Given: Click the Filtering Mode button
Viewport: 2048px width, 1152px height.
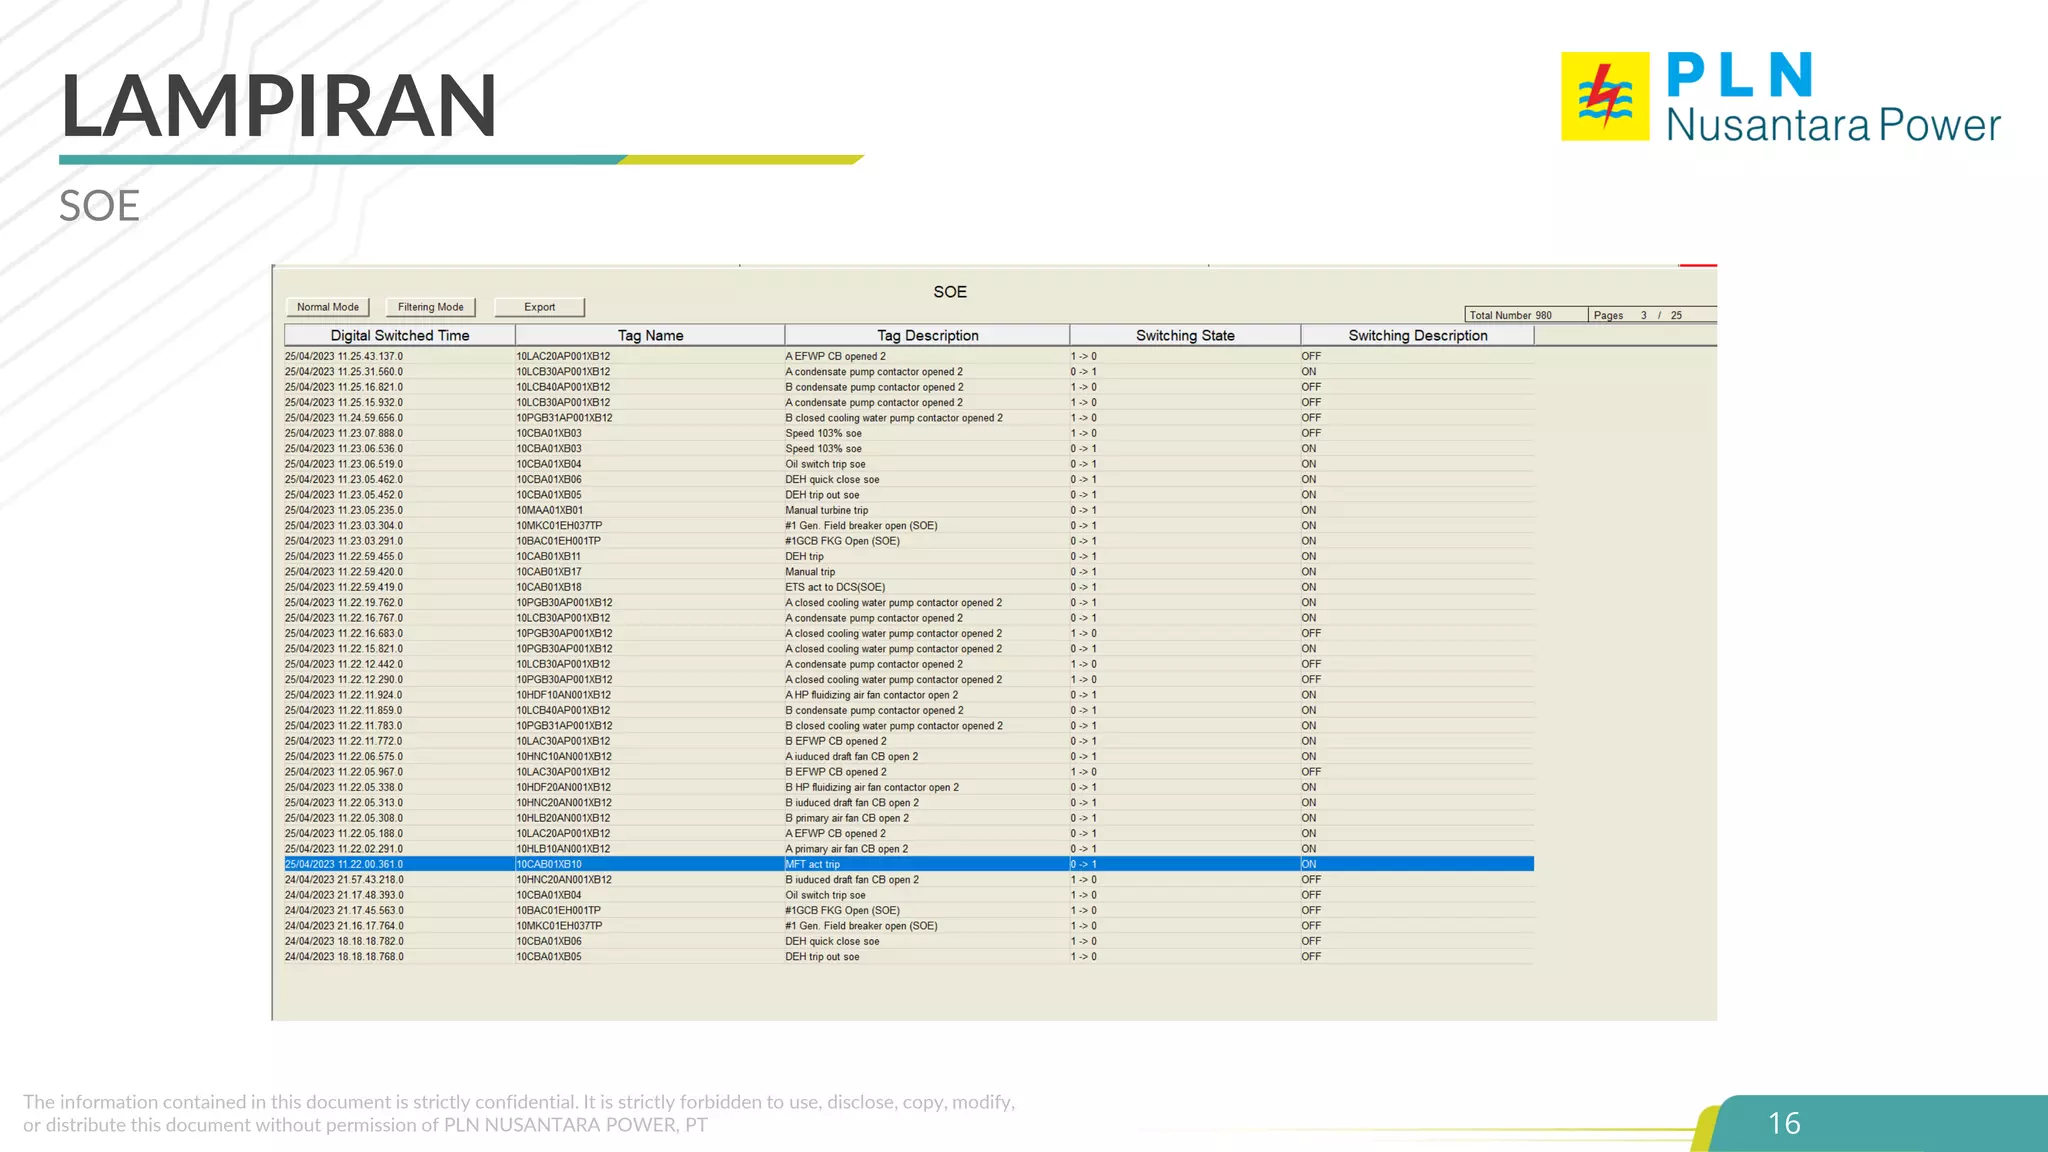Looking at the screenshot, I should [x=430, y=307].
